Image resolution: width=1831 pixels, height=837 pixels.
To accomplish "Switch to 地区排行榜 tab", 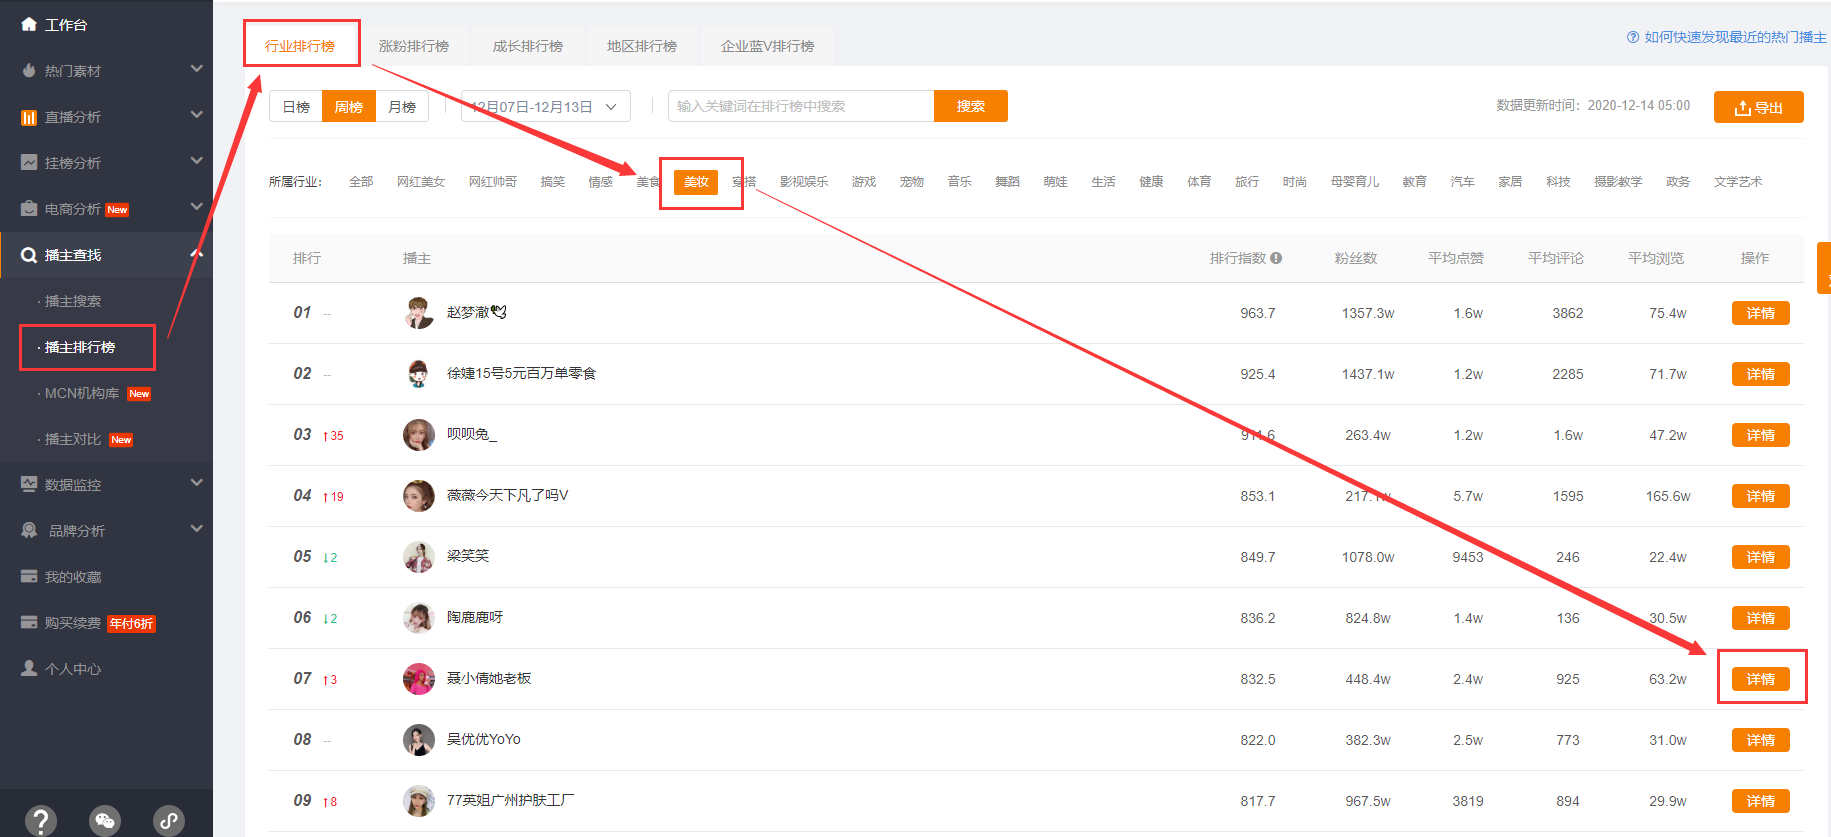I will tap(642, 46).
